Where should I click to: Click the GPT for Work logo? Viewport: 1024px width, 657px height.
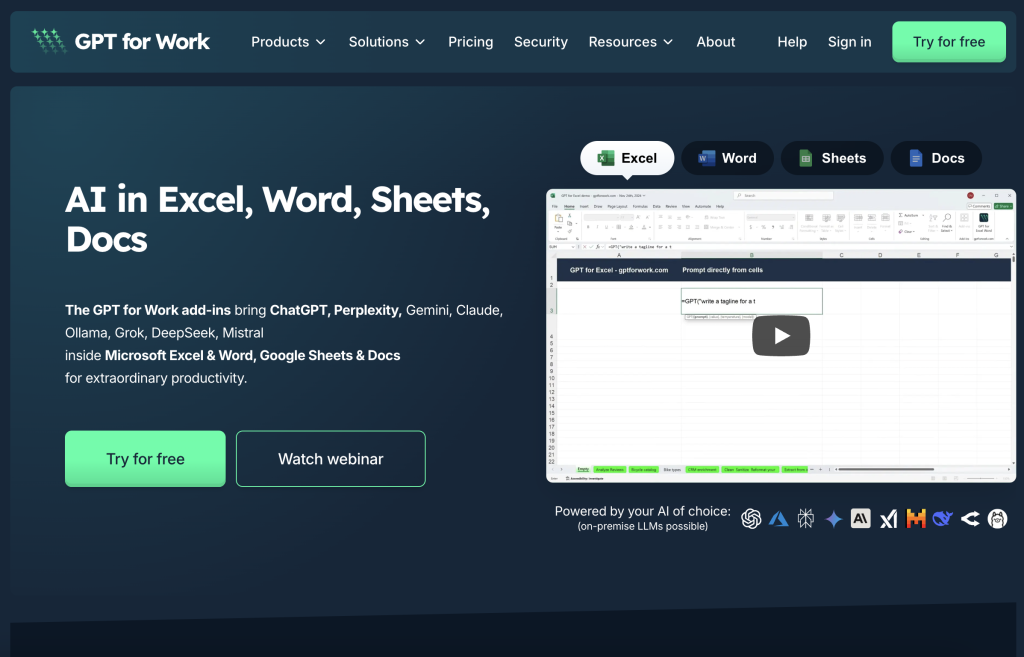point(121,42)
